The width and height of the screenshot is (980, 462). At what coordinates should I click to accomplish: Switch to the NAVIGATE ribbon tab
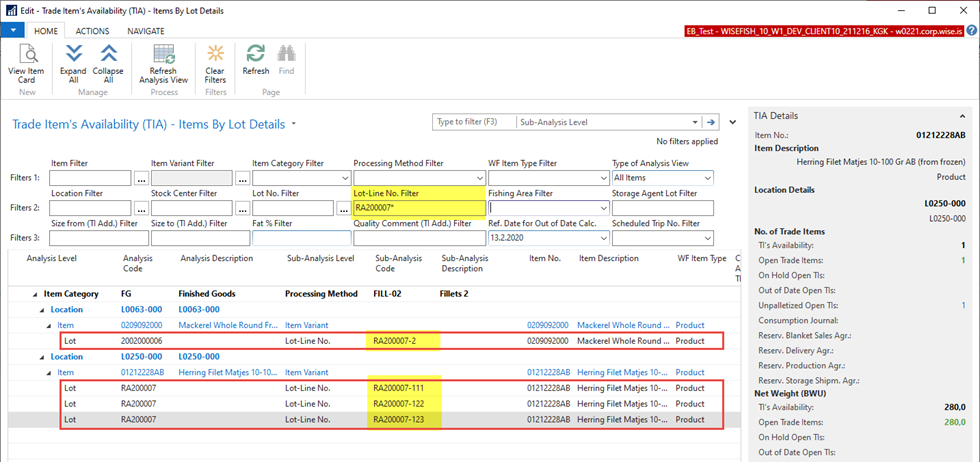pyautogui.click(x=145, y=31)
